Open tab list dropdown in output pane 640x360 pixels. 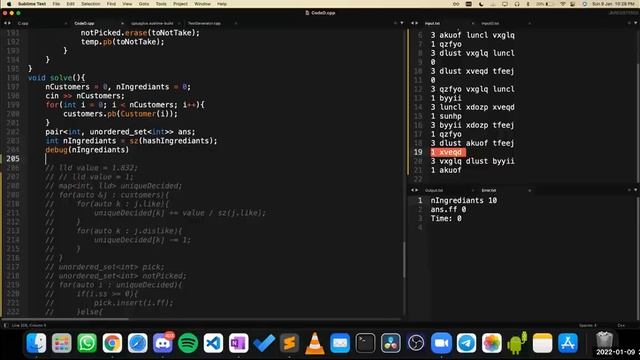(x=635, y=190)
